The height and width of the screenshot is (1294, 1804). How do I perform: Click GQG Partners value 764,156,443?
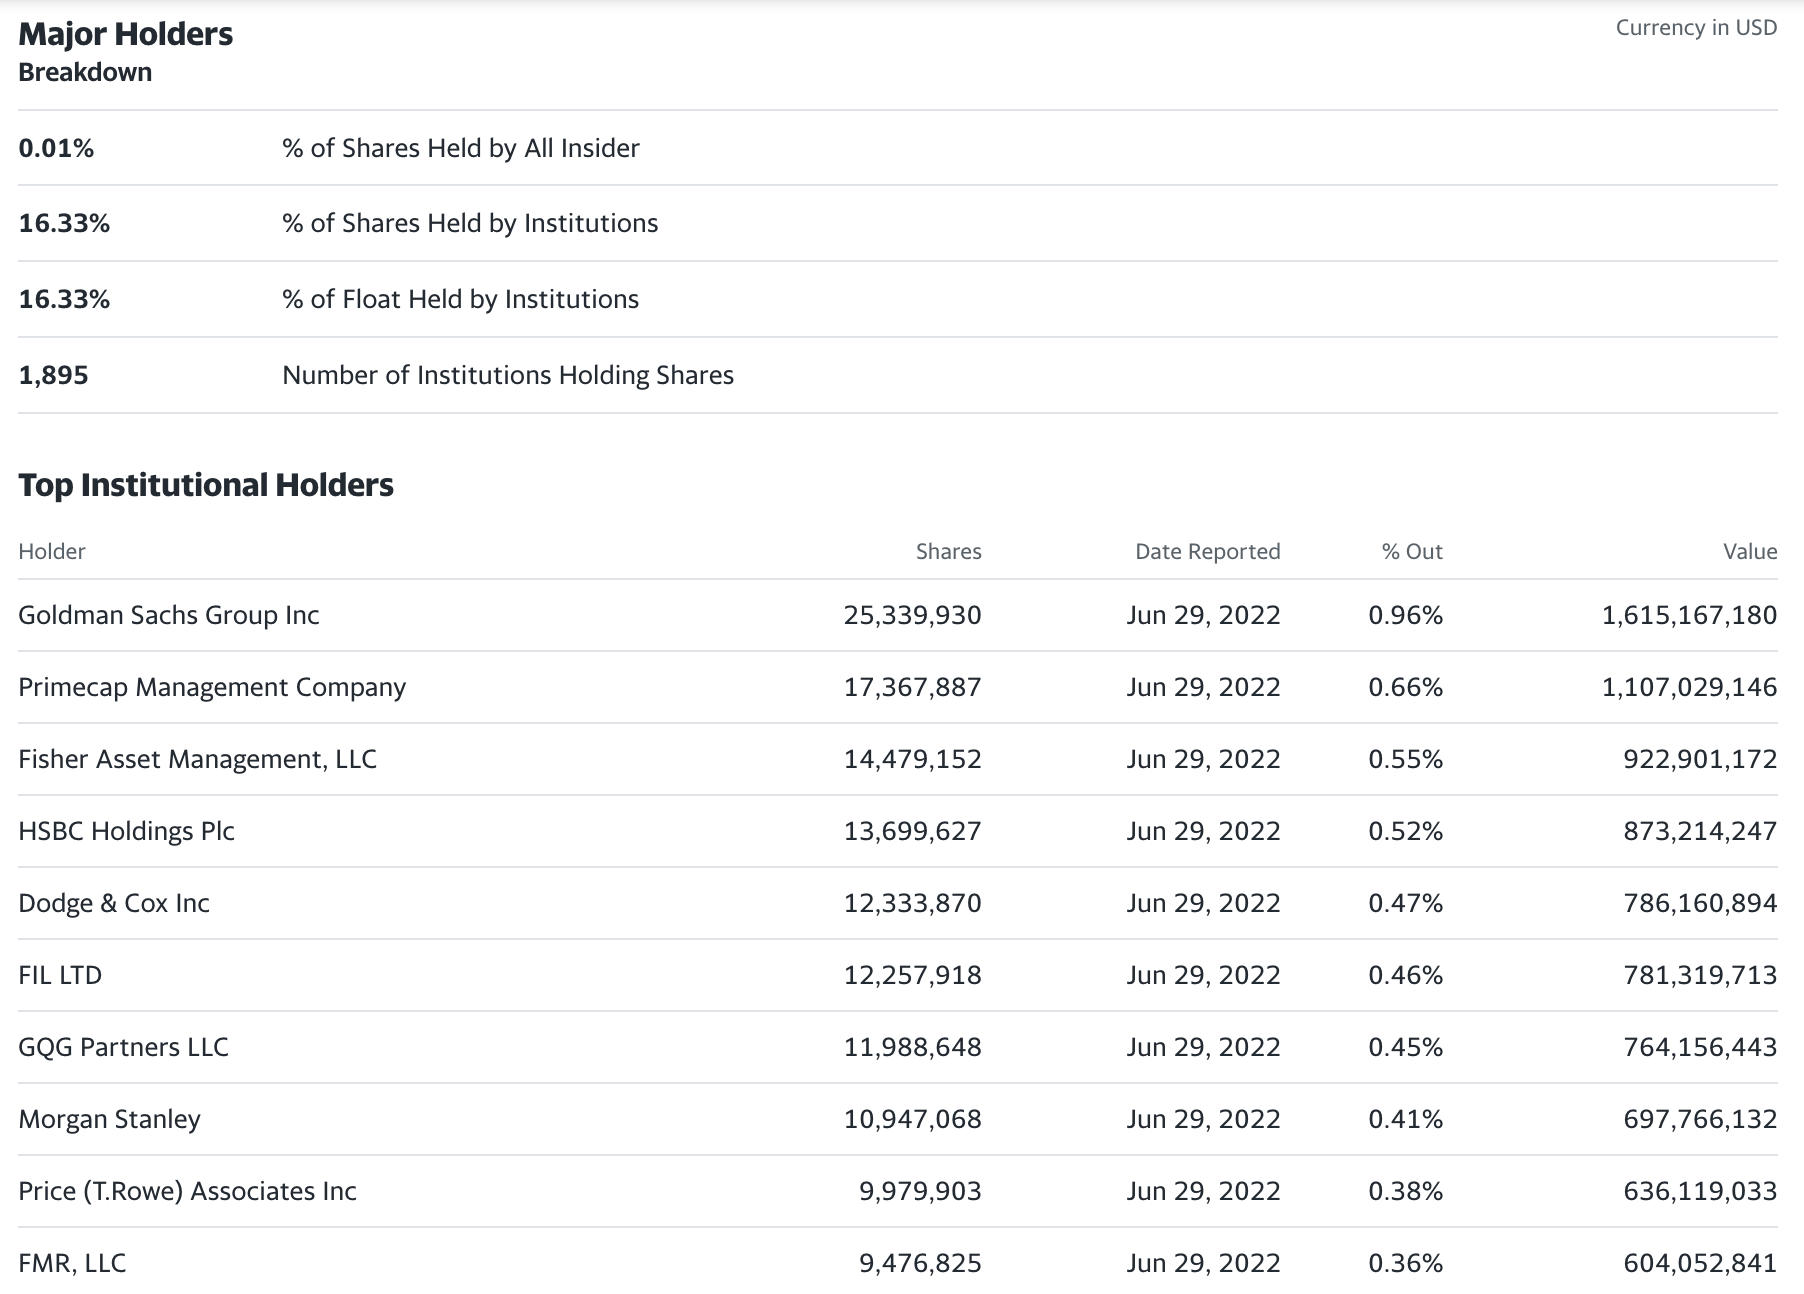coord(1700,1047)
